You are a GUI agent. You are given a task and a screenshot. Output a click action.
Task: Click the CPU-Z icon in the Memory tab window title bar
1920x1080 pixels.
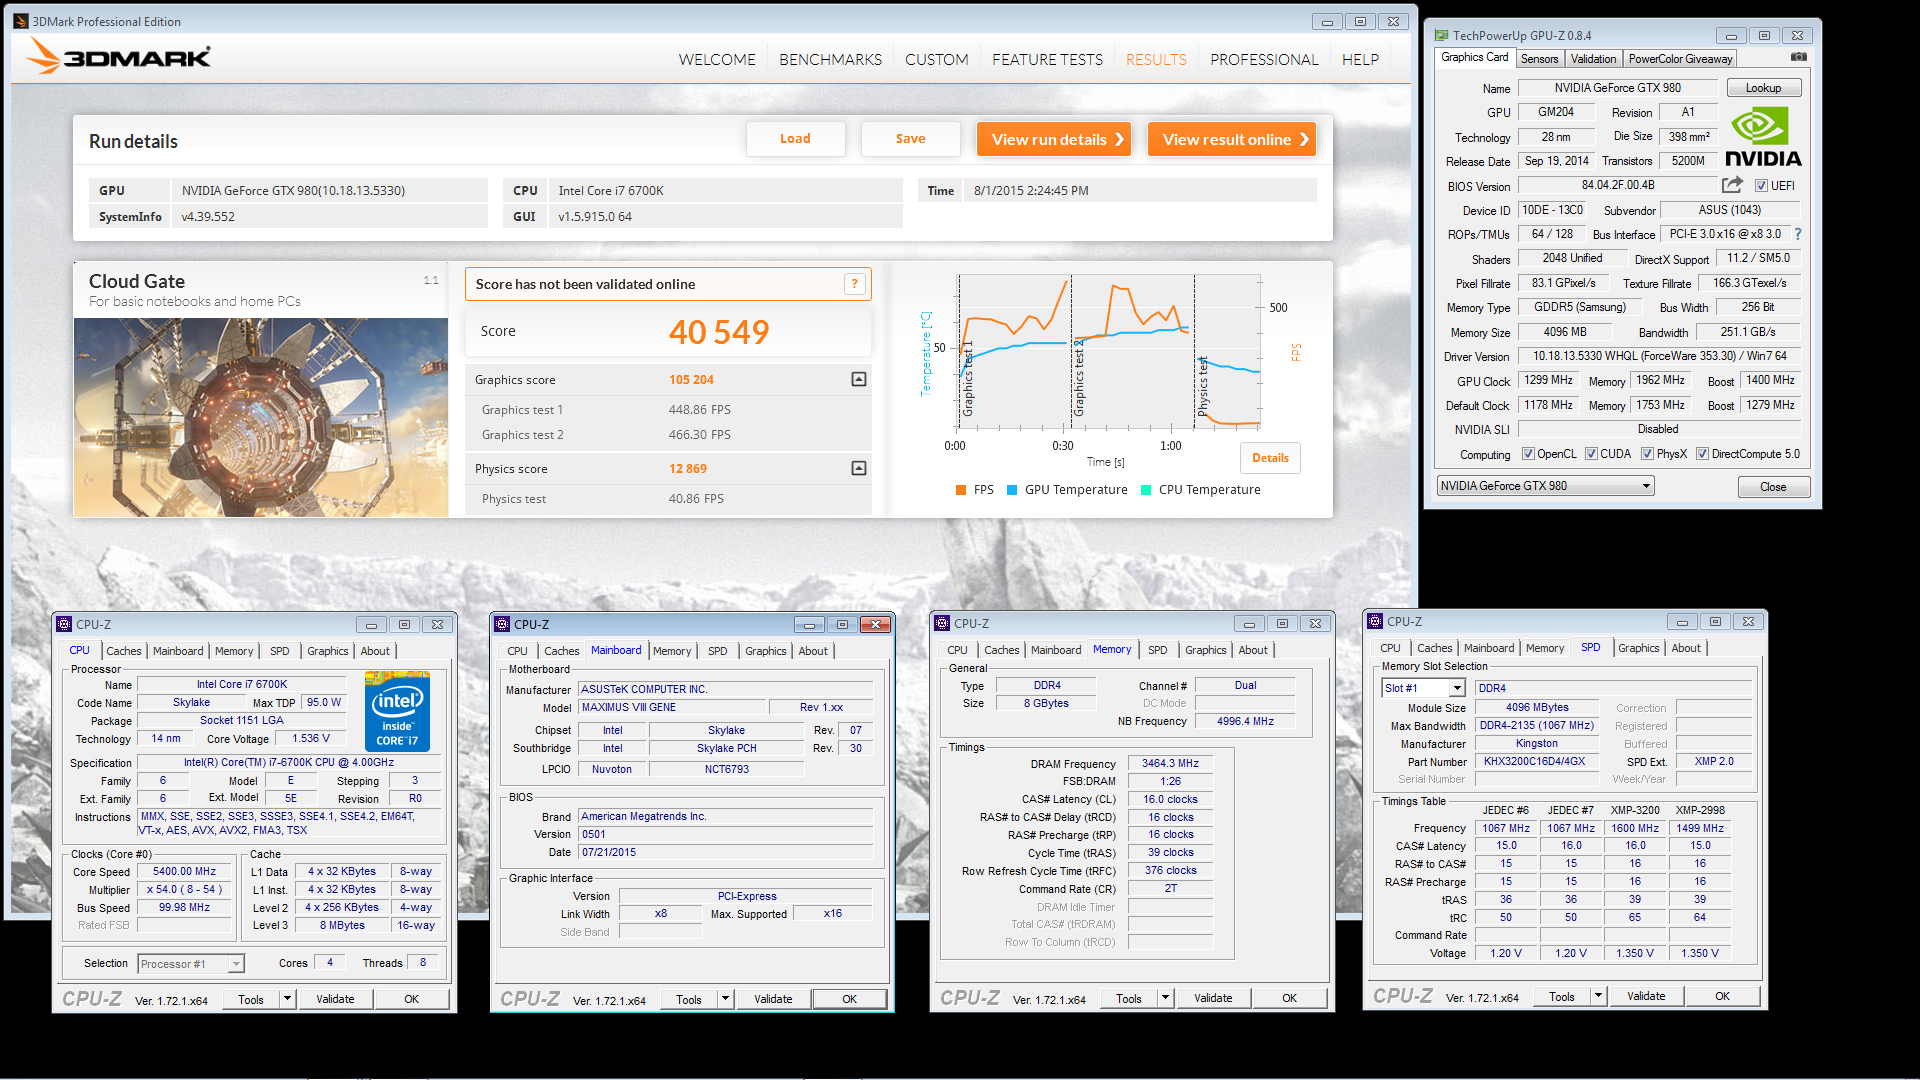point(942,623)
